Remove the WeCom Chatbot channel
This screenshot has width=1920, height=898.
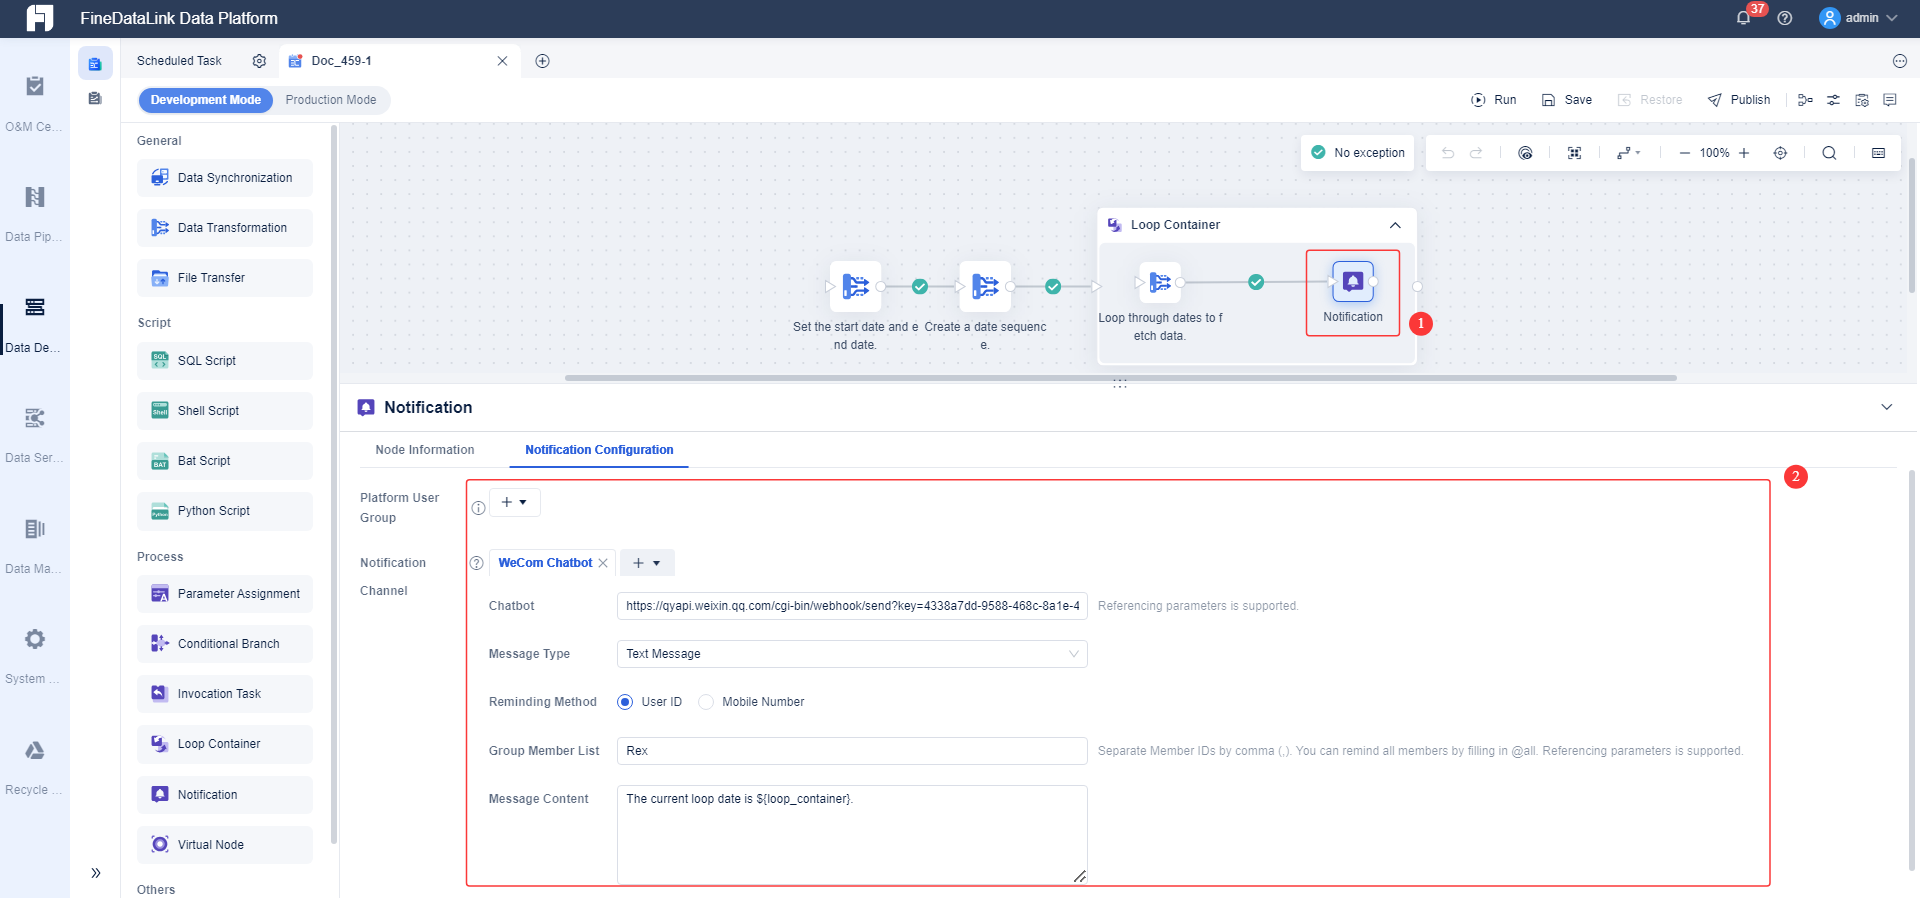[603, 563]
